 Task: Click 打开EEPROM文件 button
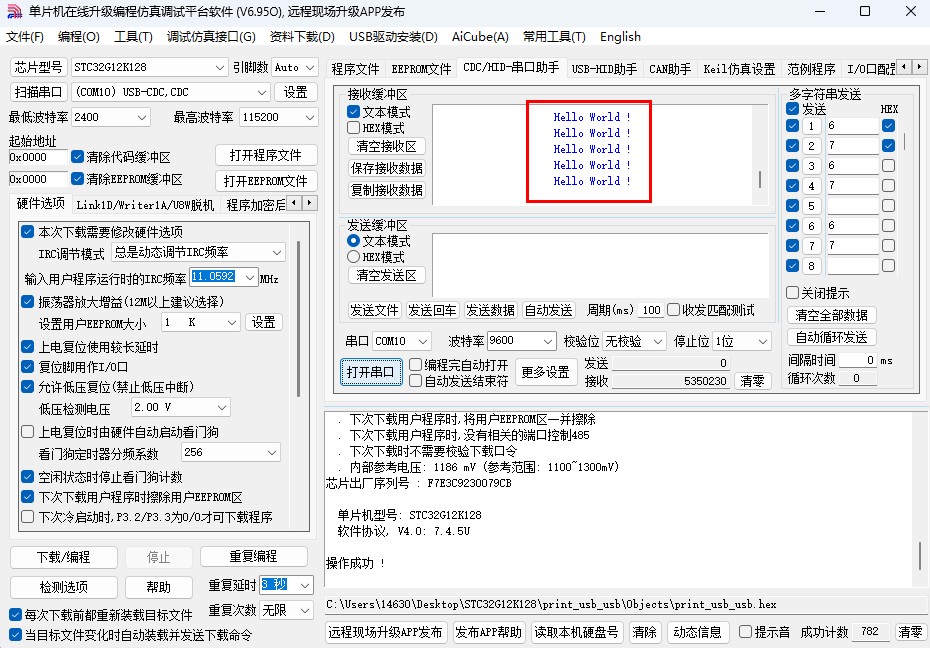265,181
